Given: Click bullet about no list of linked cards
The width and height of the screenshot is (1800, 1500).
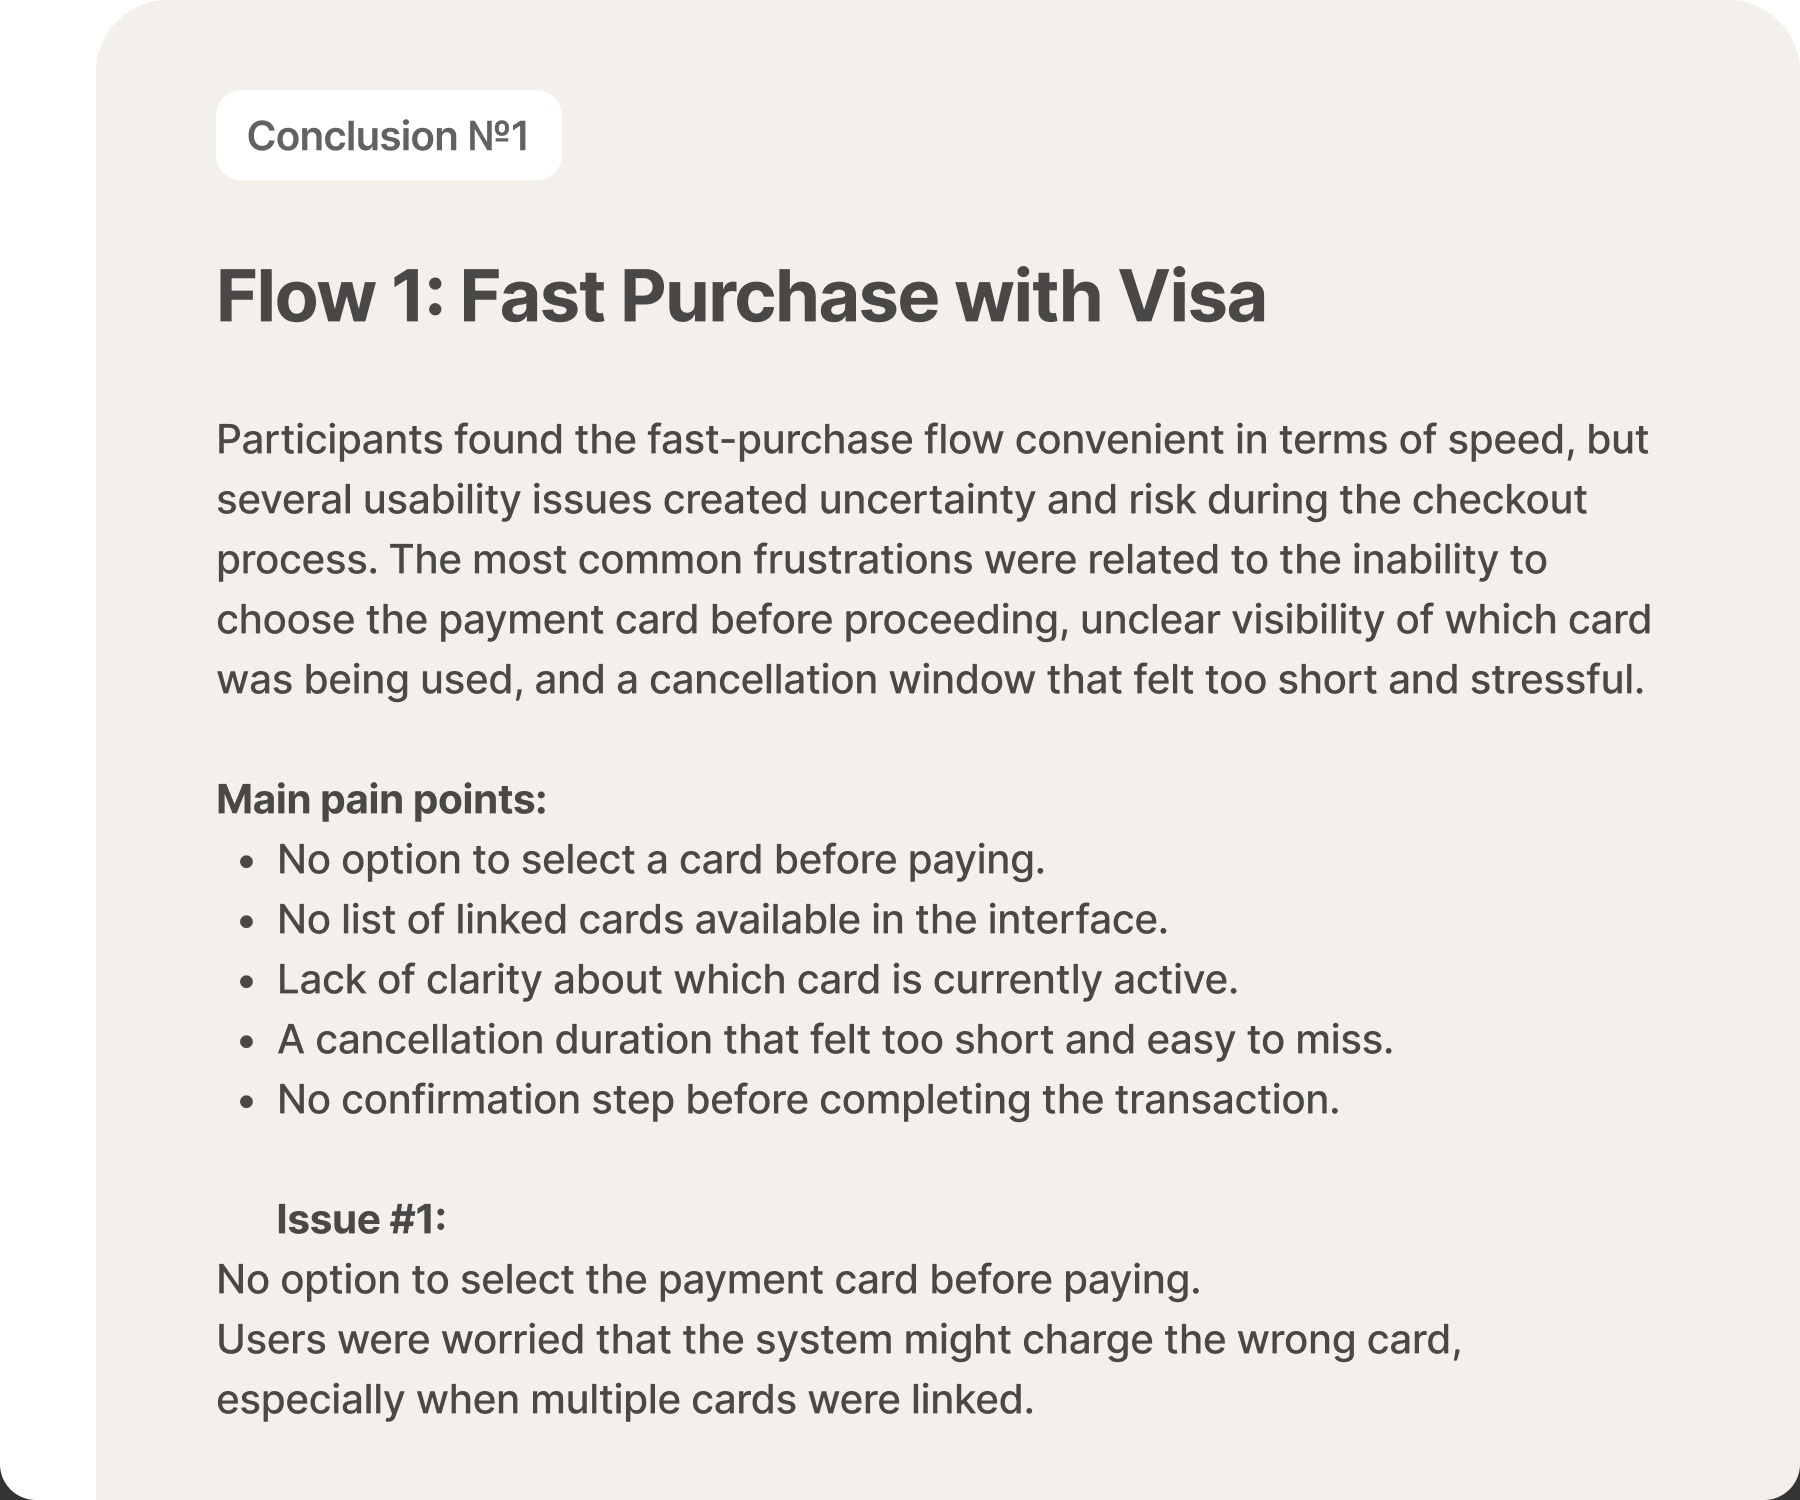Looking at the screenshot, I should click(722, 920).
